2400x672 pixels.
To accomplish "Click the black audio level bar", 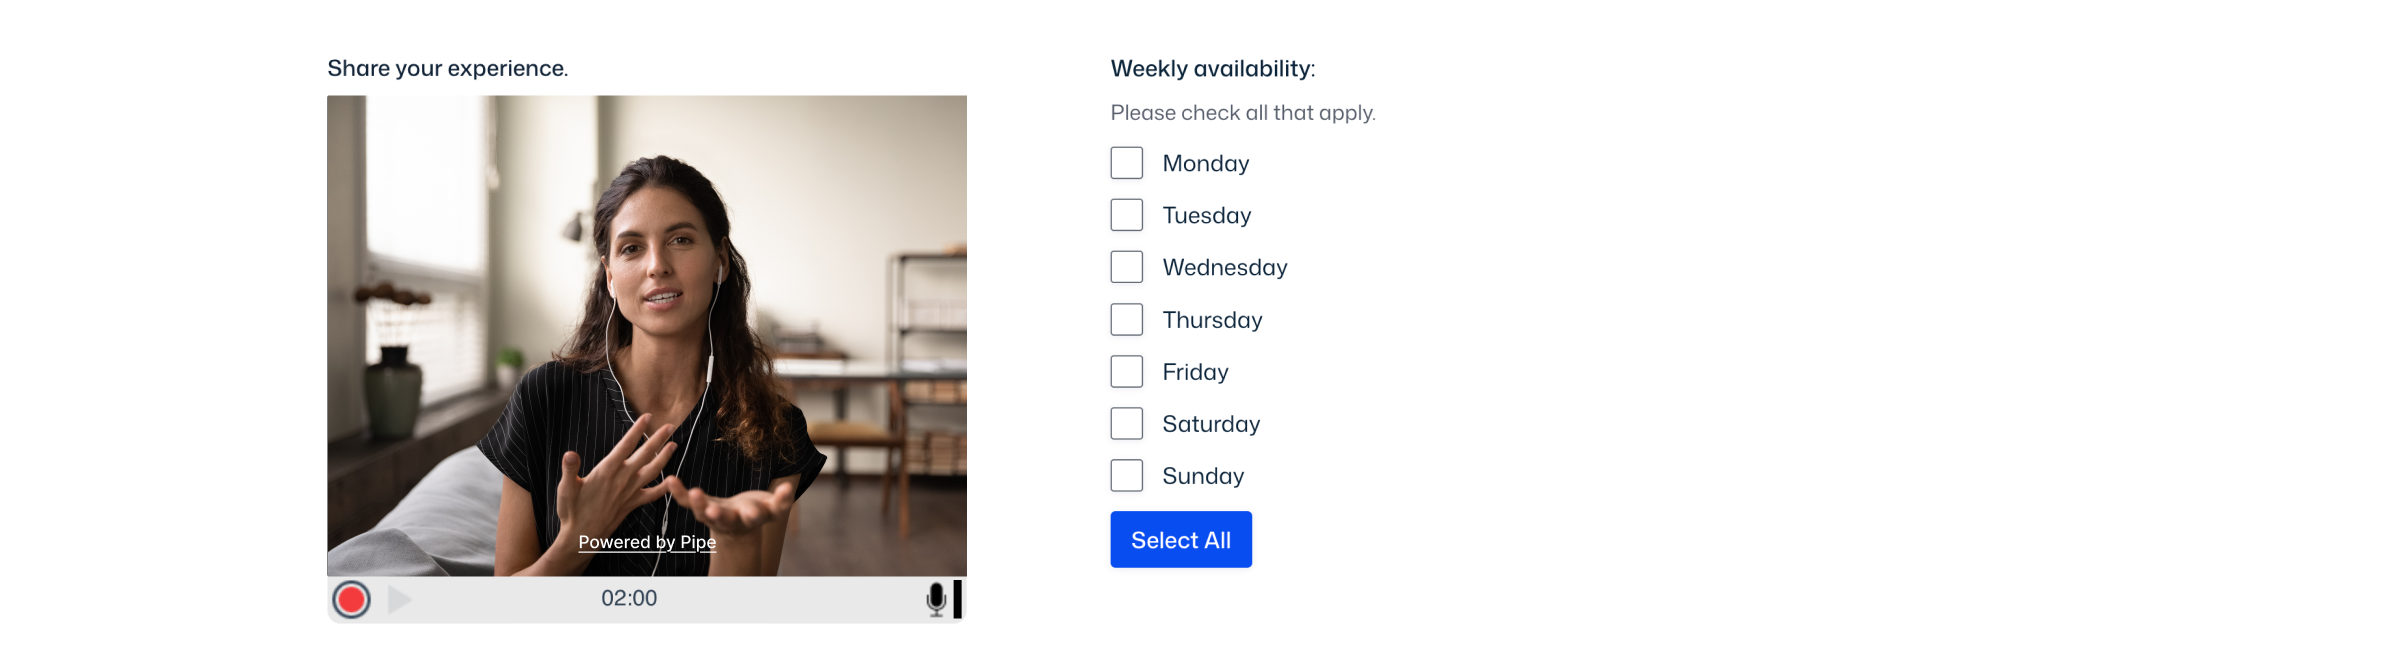I will 958,600.
